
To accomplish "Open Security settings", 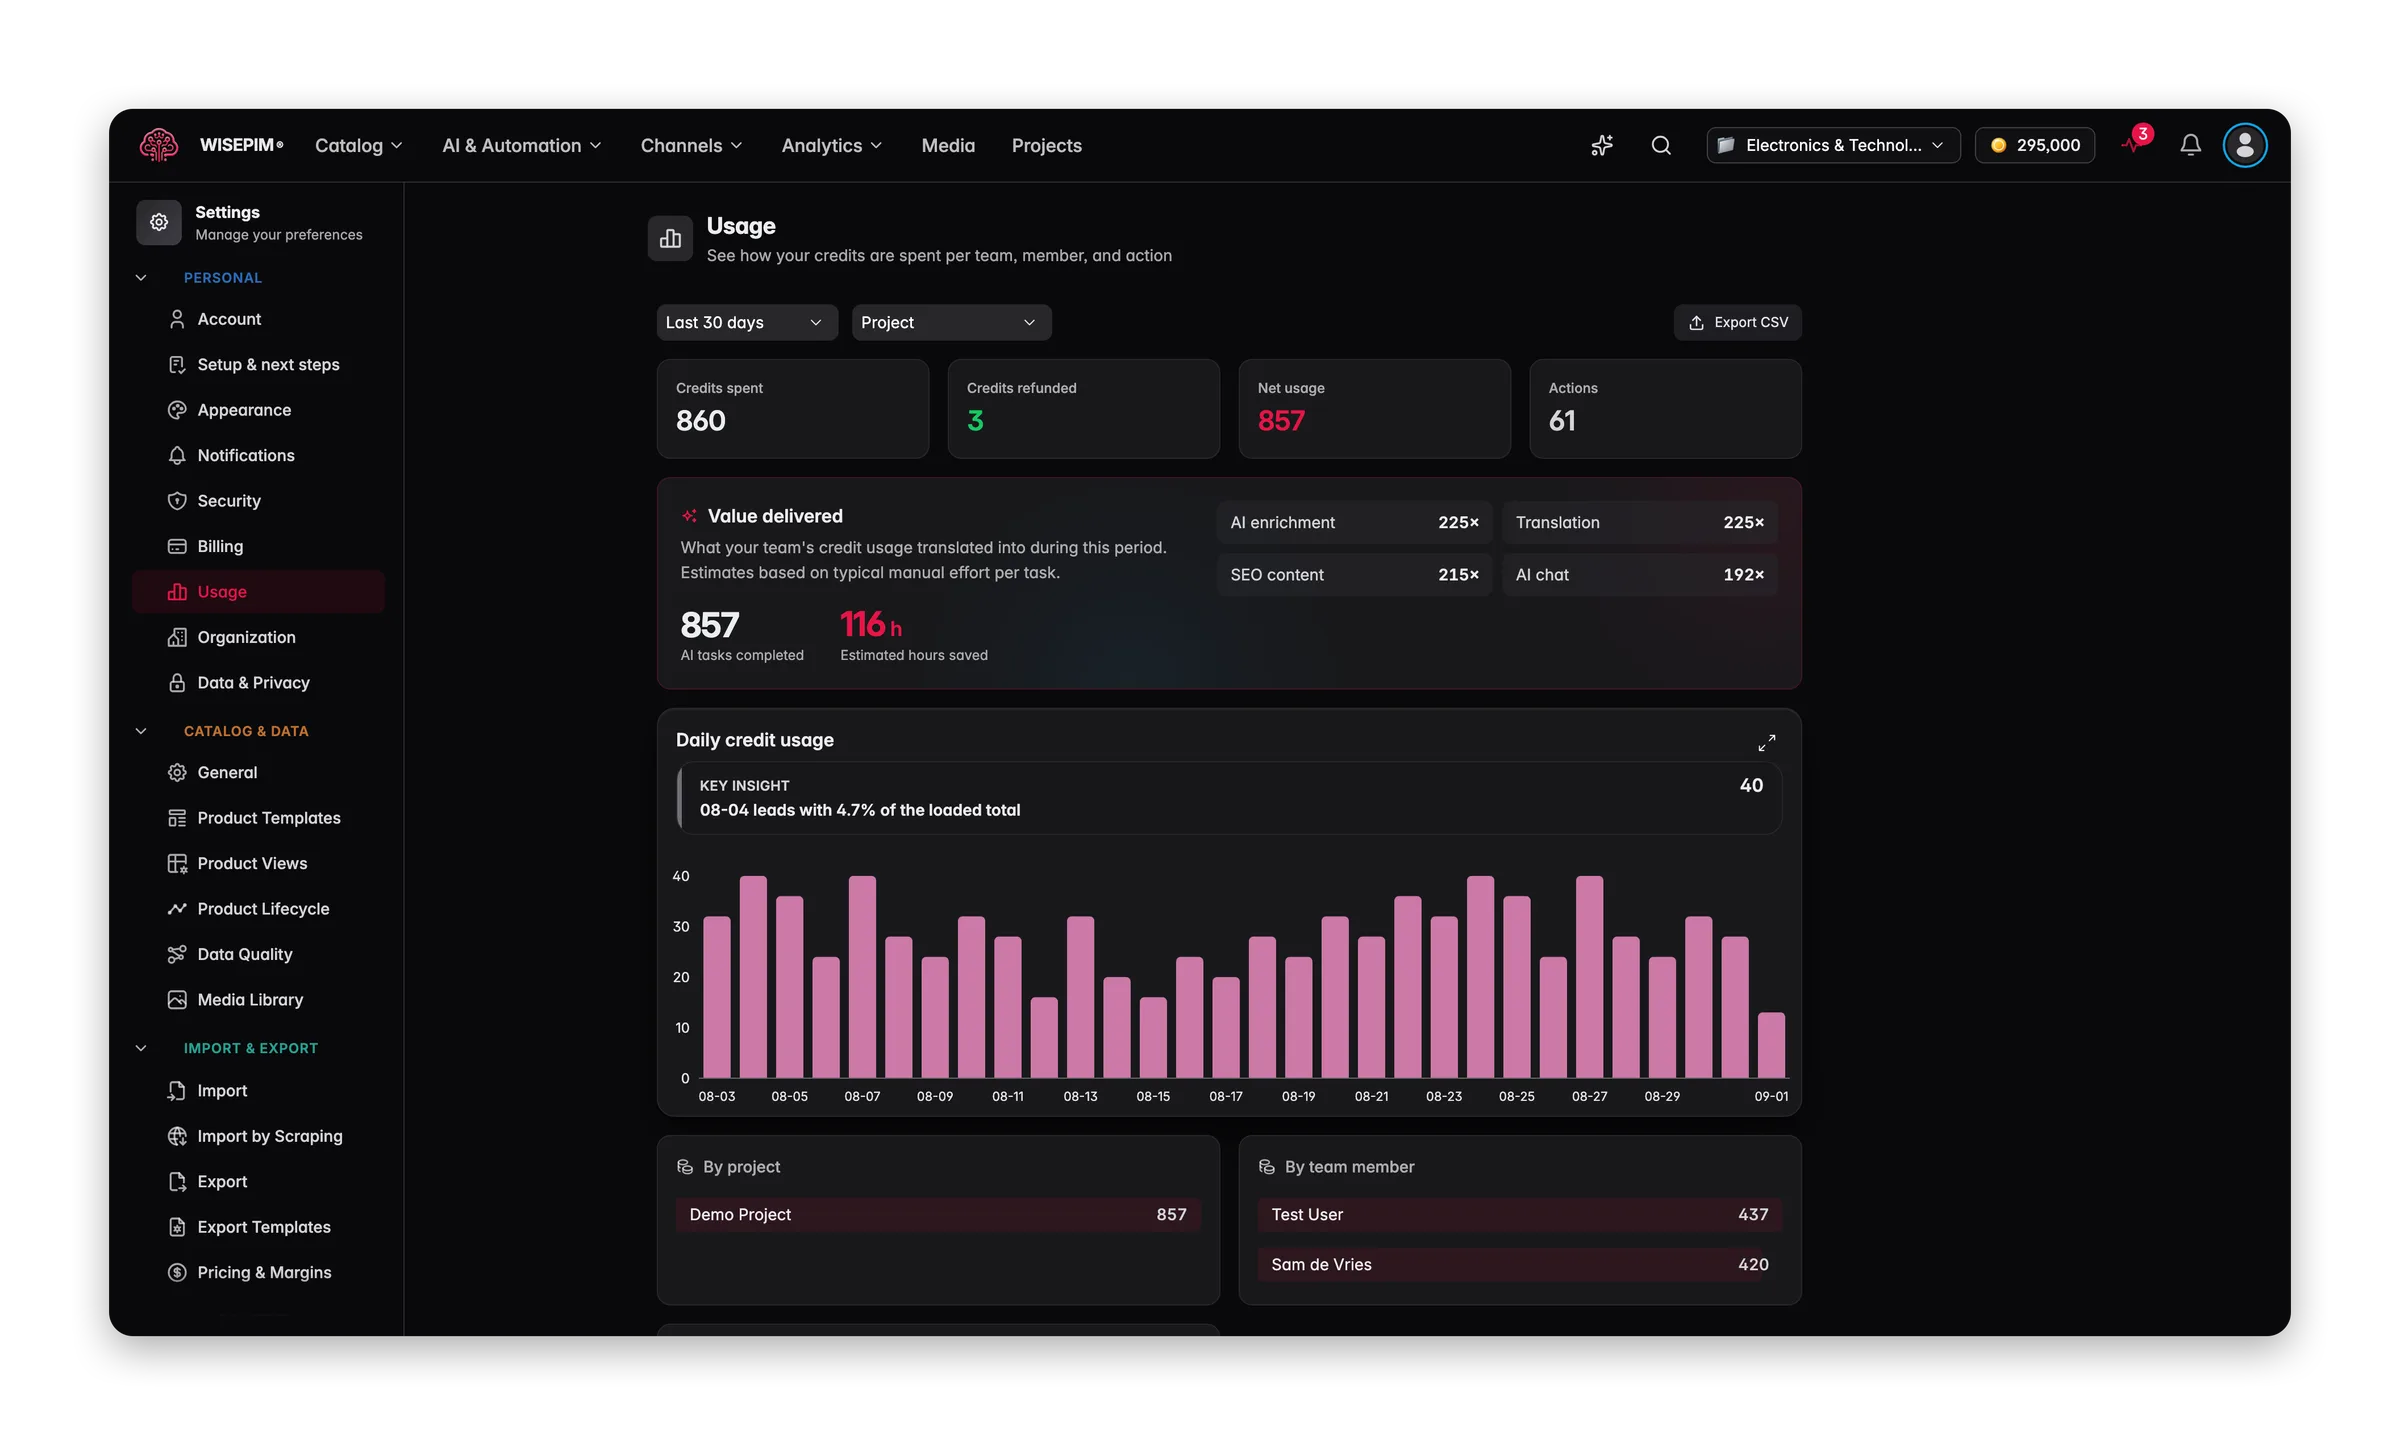I will (258, 501).
